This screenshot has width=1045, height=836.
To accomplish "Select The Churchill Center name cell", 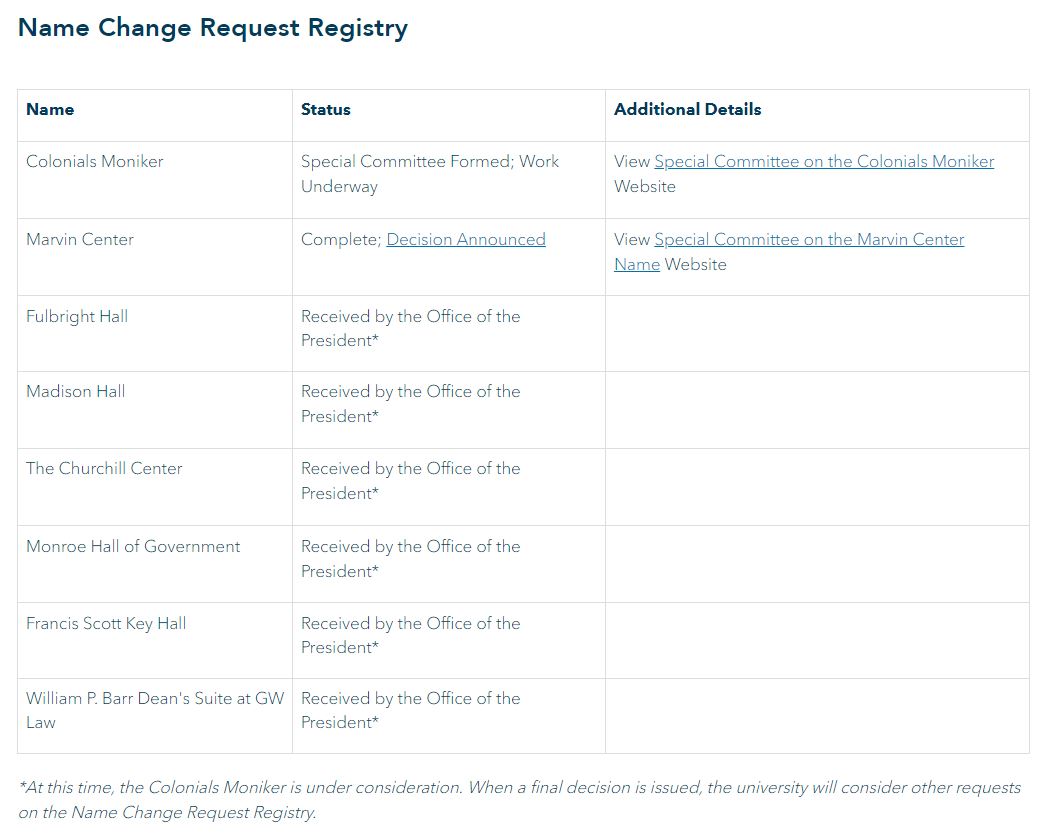I will click(104, 469).
